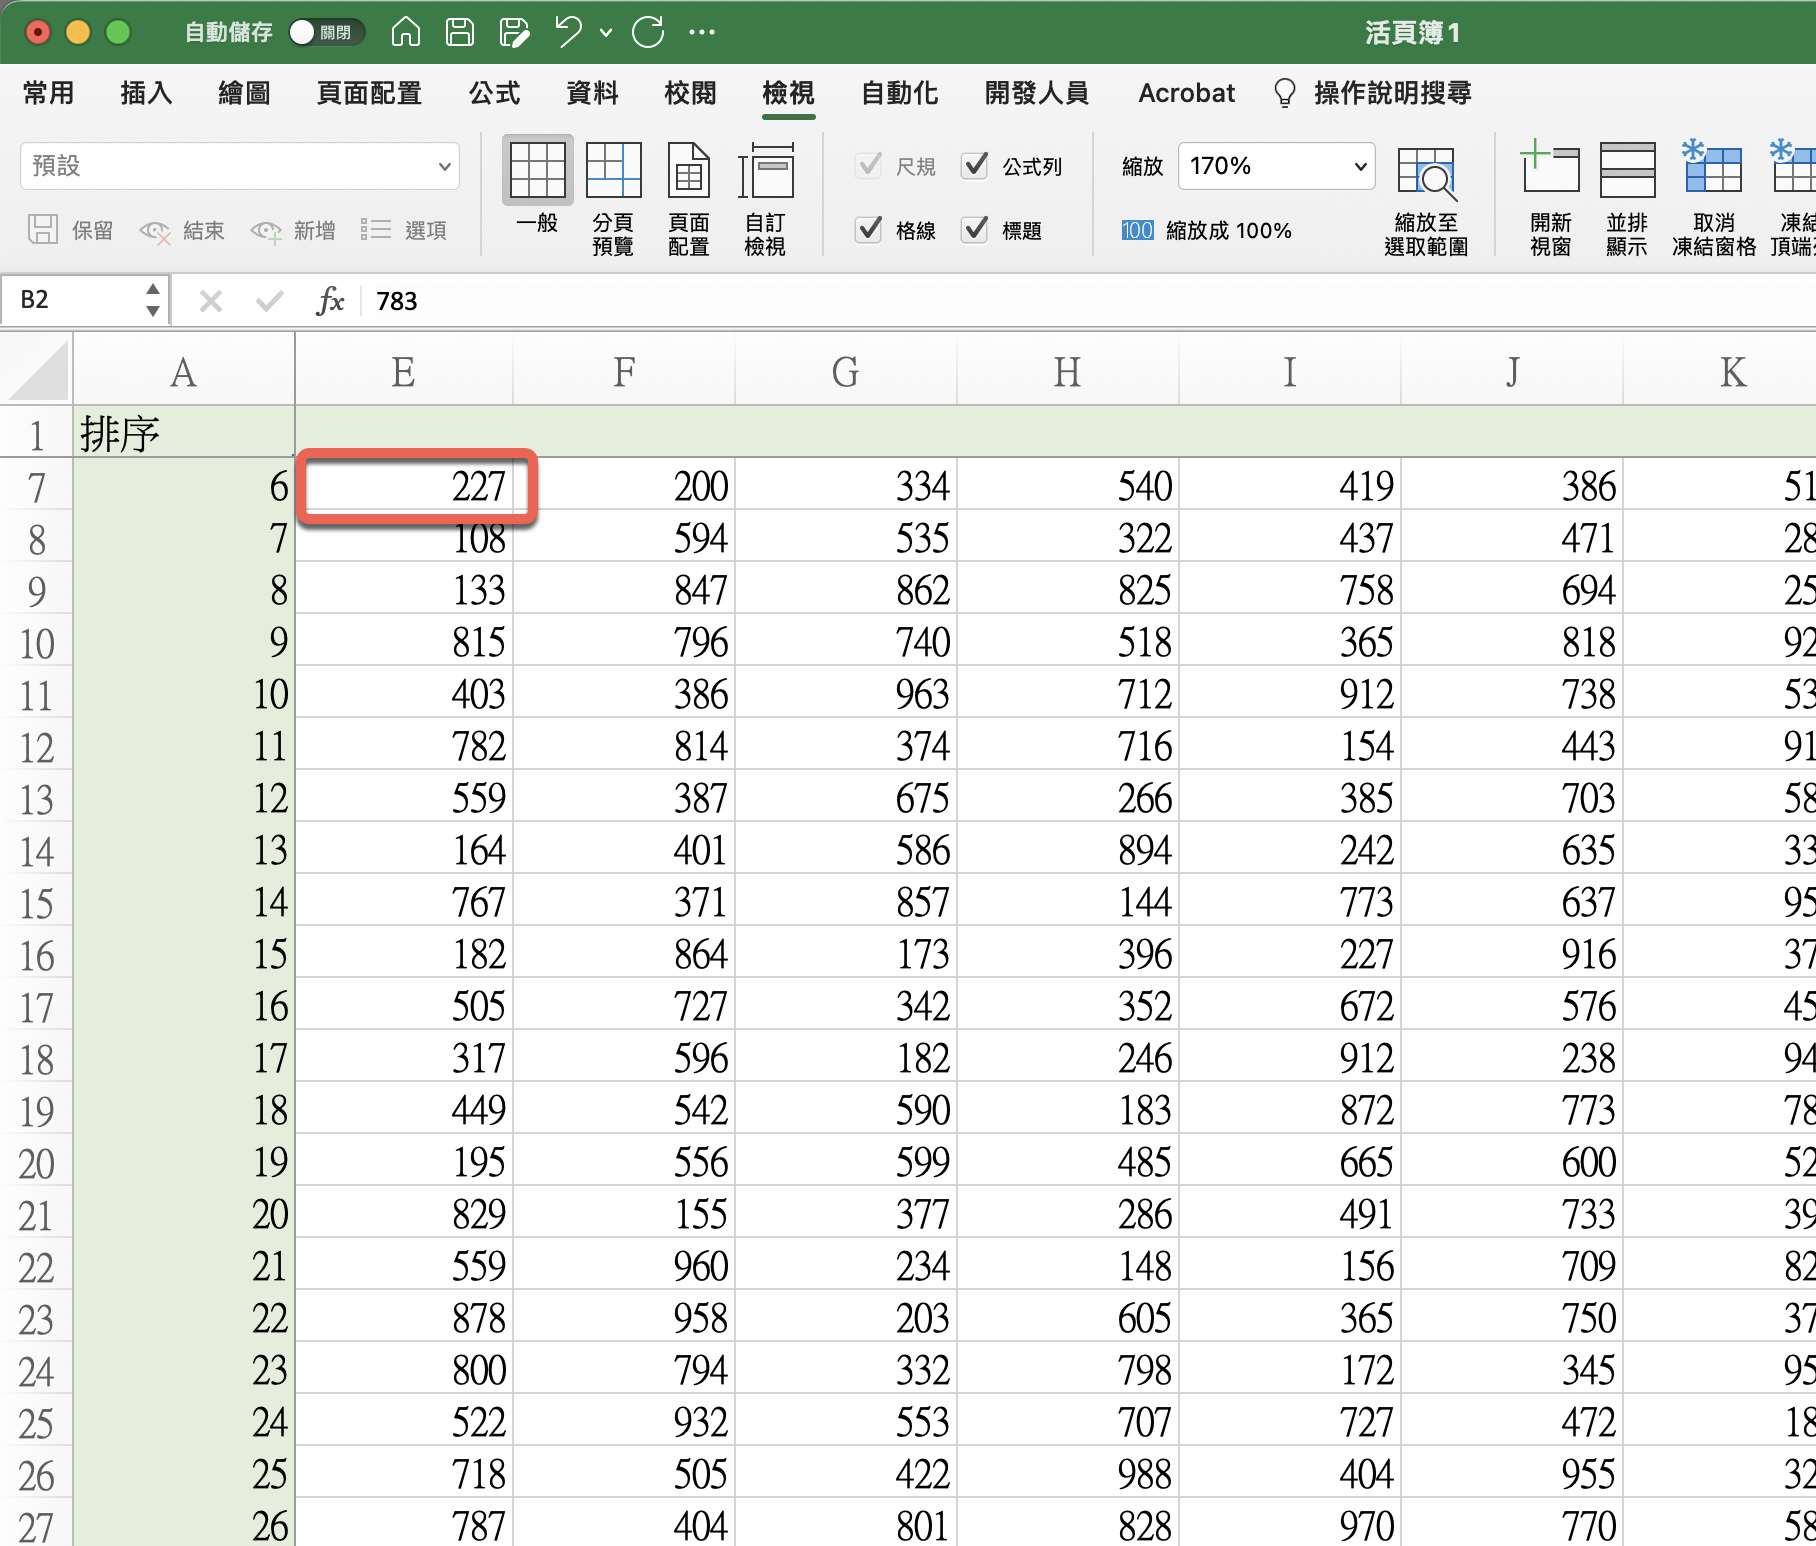Open the Formulas ribbon tab
Image resolution: width=1816 pixels, height=1546 pixels.
[494, 93]
